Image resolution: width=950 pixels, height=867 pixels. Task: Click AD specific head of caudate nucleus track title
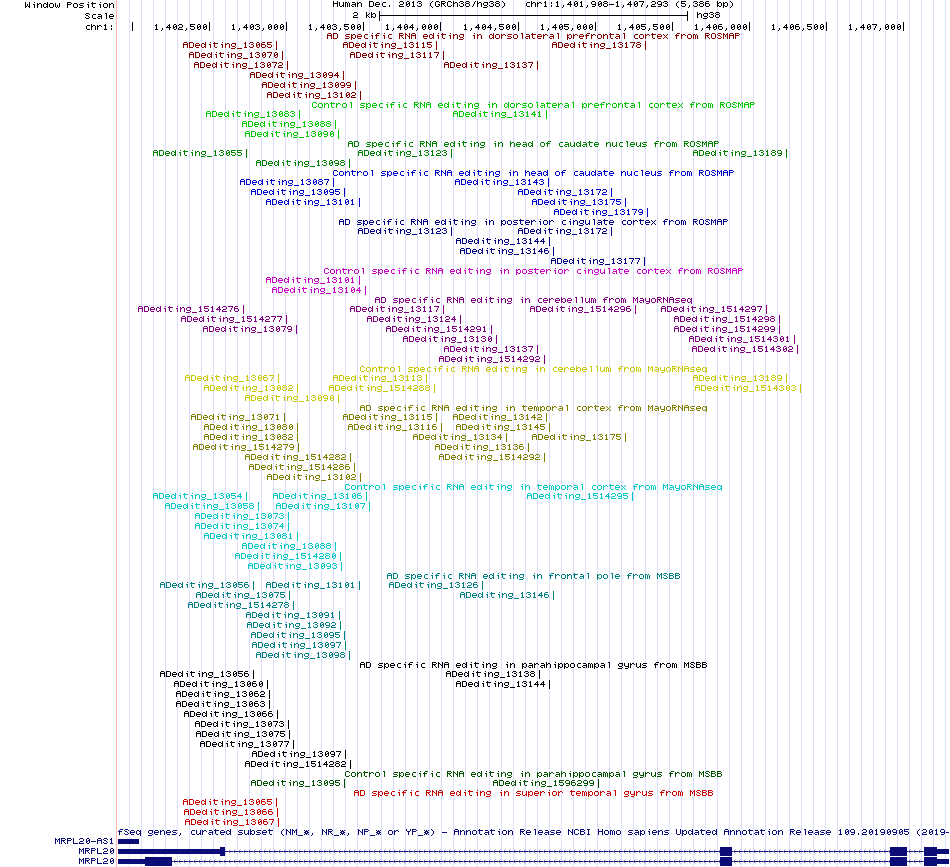(x=533, y=144)
